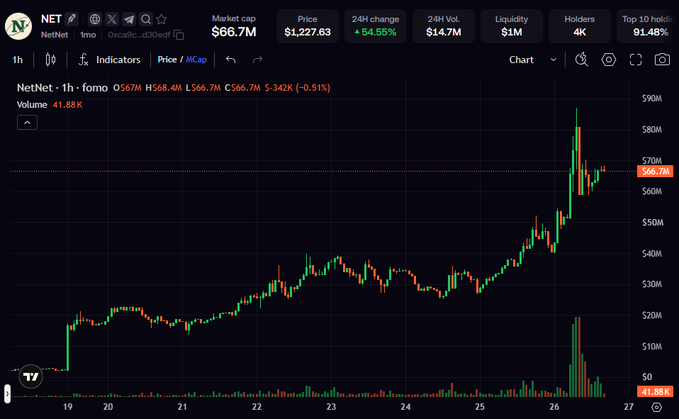Click the 24H Vol. $14.7M card
679x419 pixels.
point(443,26)
